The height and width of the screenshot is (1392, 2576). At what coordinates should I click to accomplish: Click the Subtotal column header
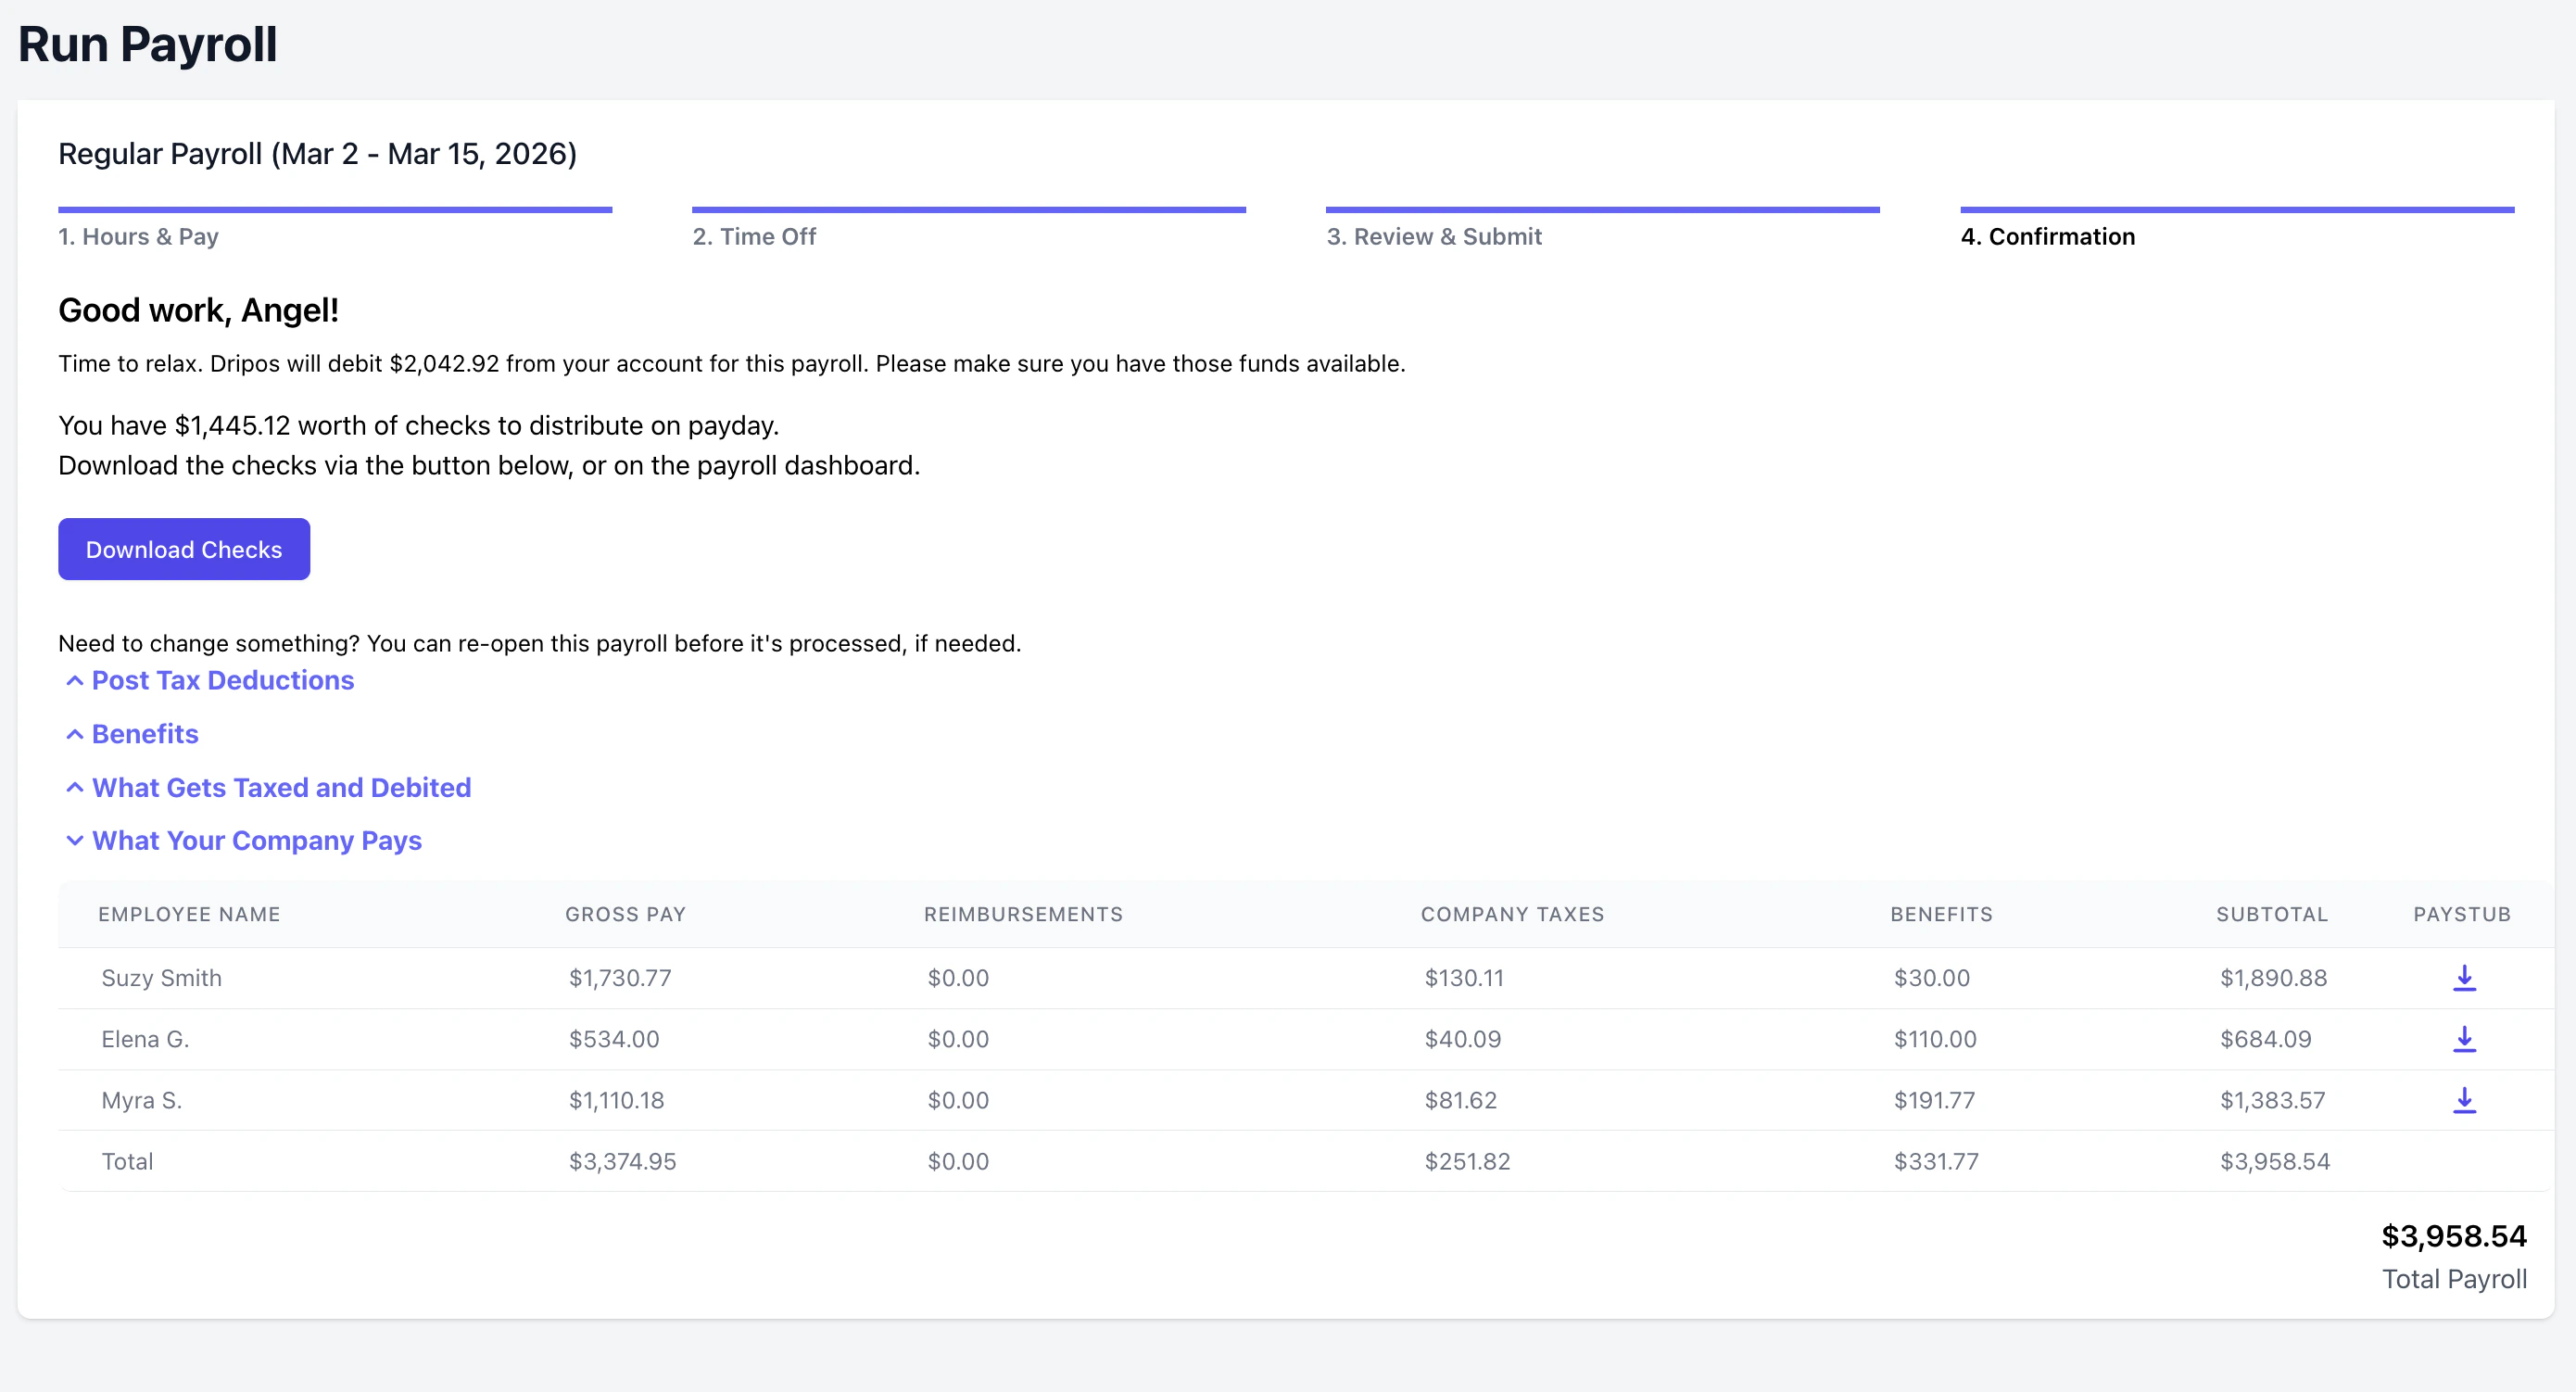pos(2271,914)
